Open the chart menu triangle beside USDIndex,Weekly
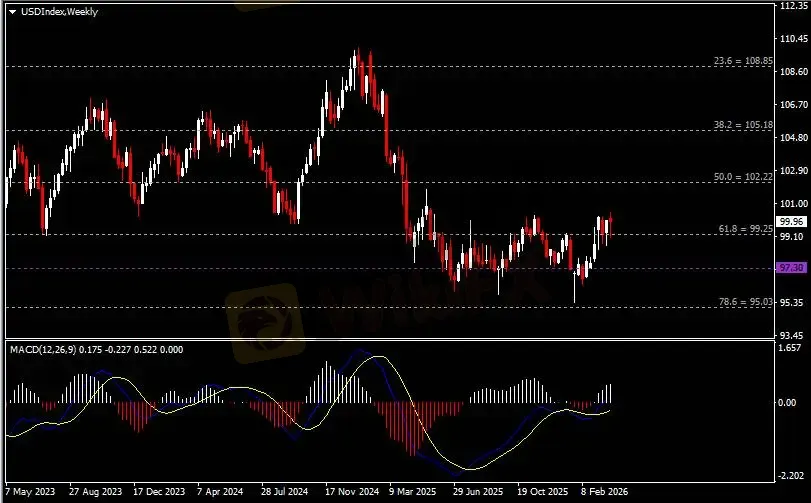 click(x=12, y=12)
